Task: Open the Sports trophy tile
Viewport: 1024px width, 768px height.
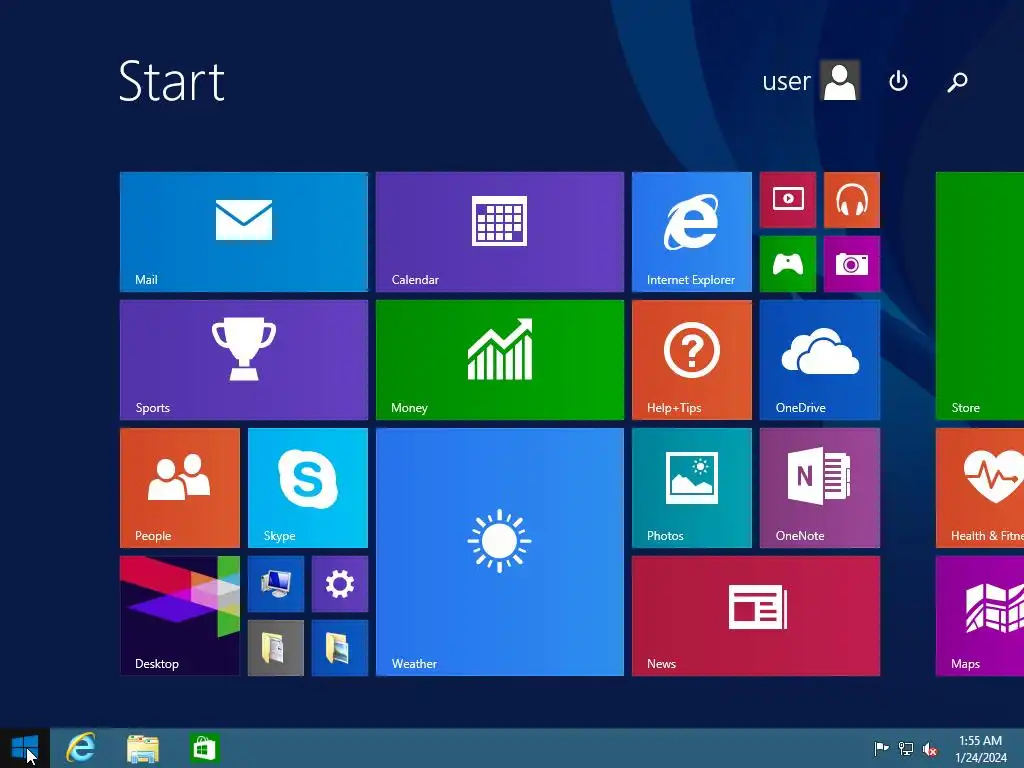Action: [x=244, y=360]
